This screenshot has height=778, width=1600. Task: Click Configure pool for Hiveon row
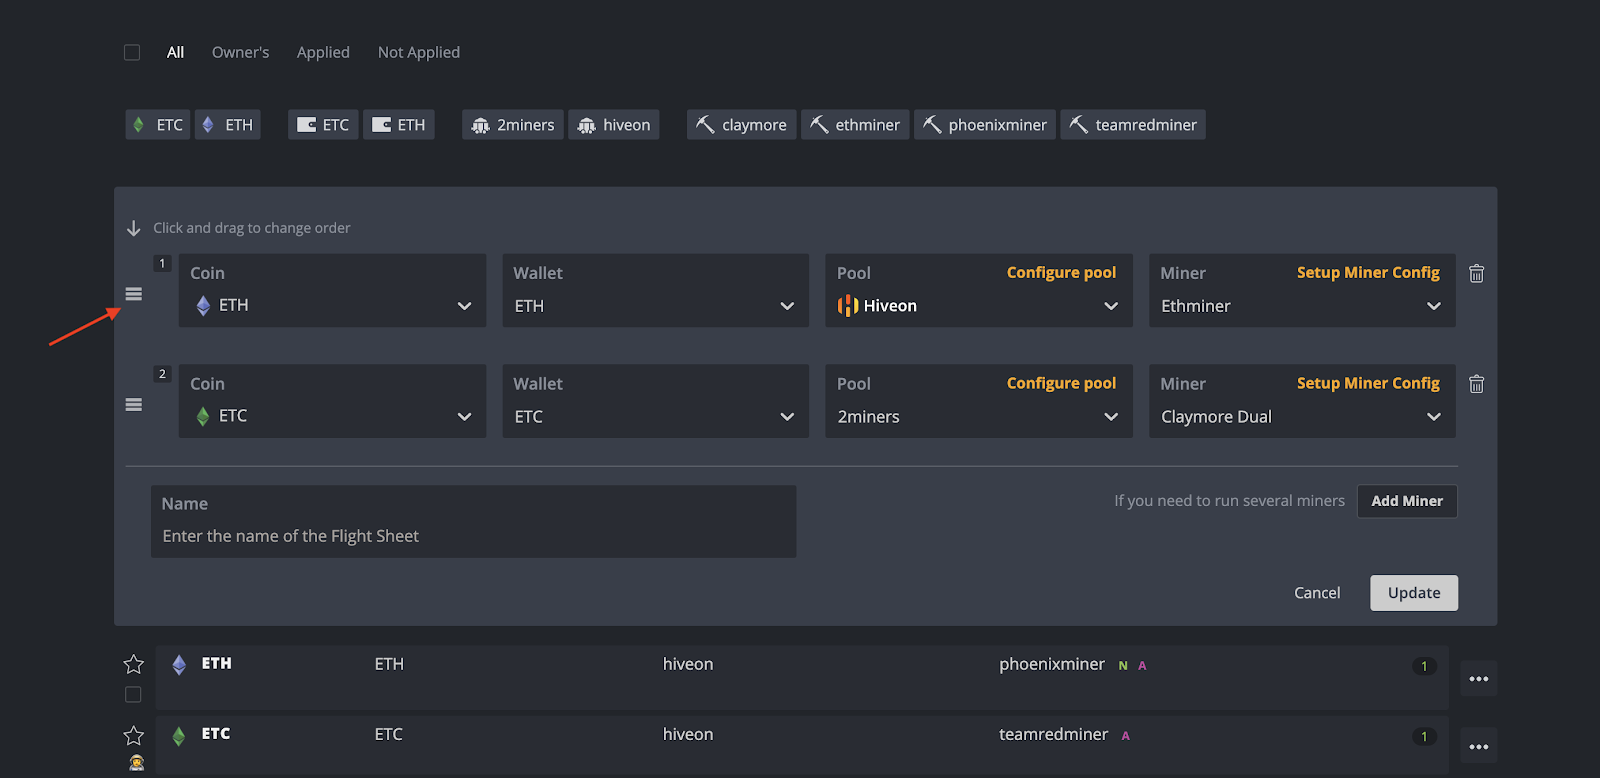click(1061, 273)
